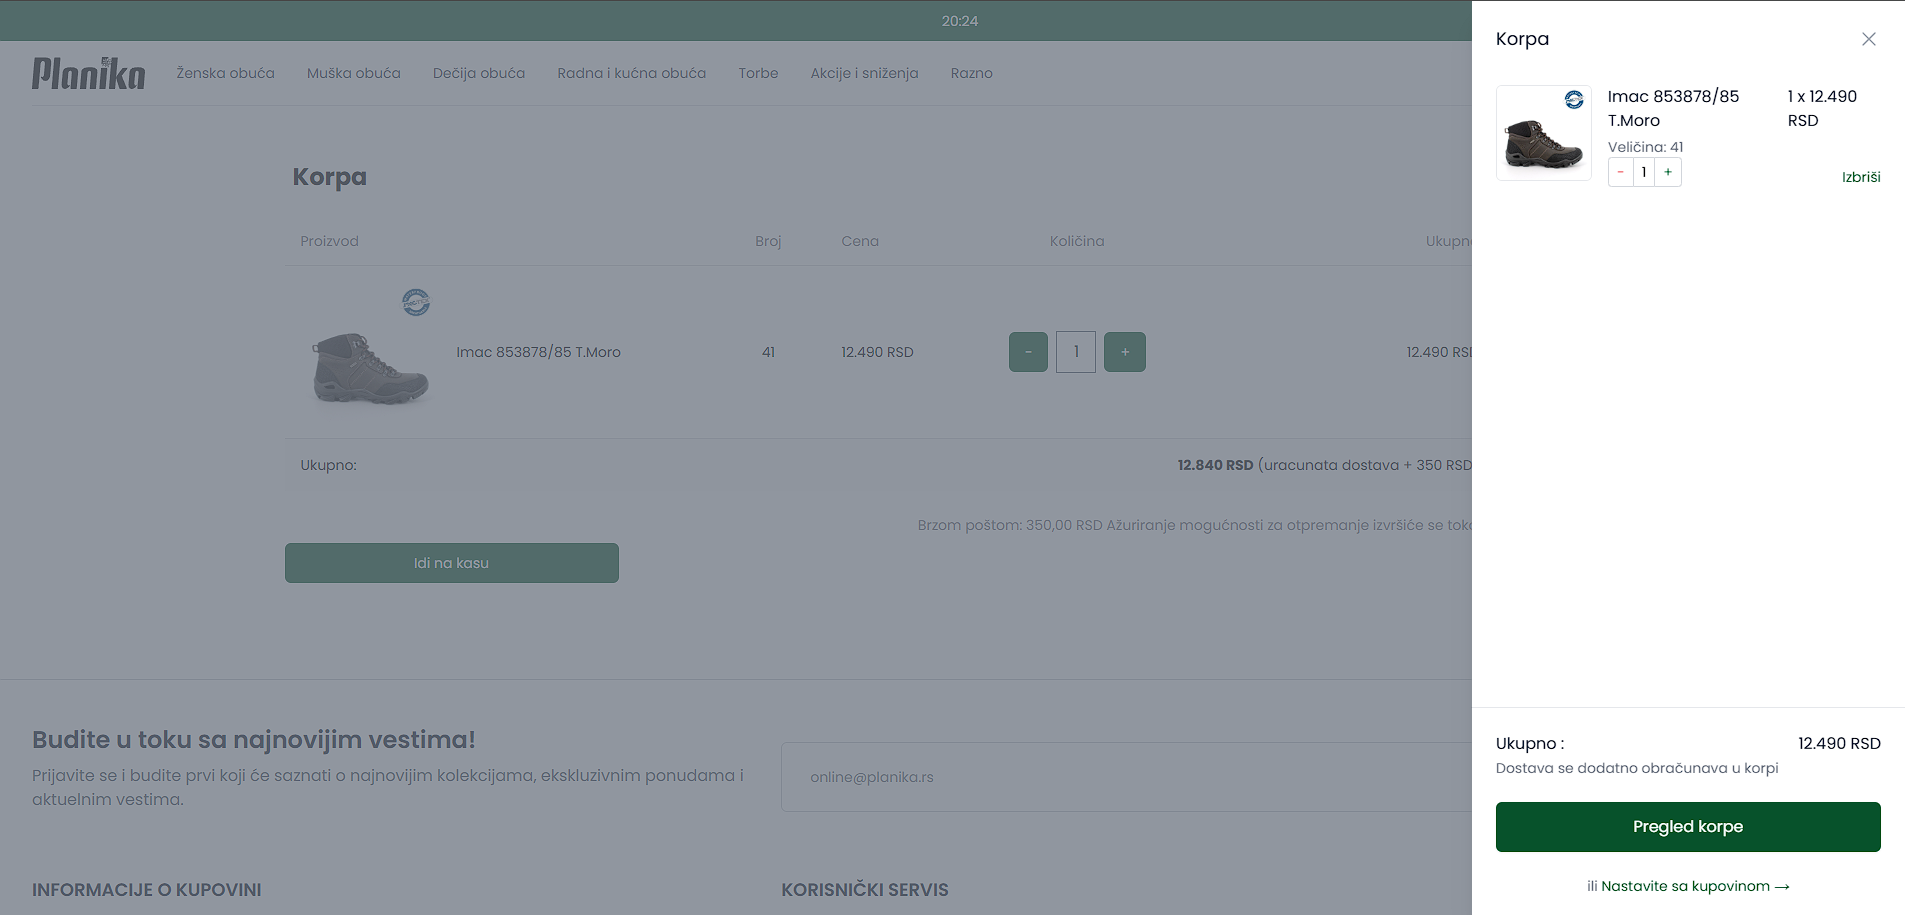Click brand badge icon on sidebar product thumbnail

[1574, 99]
